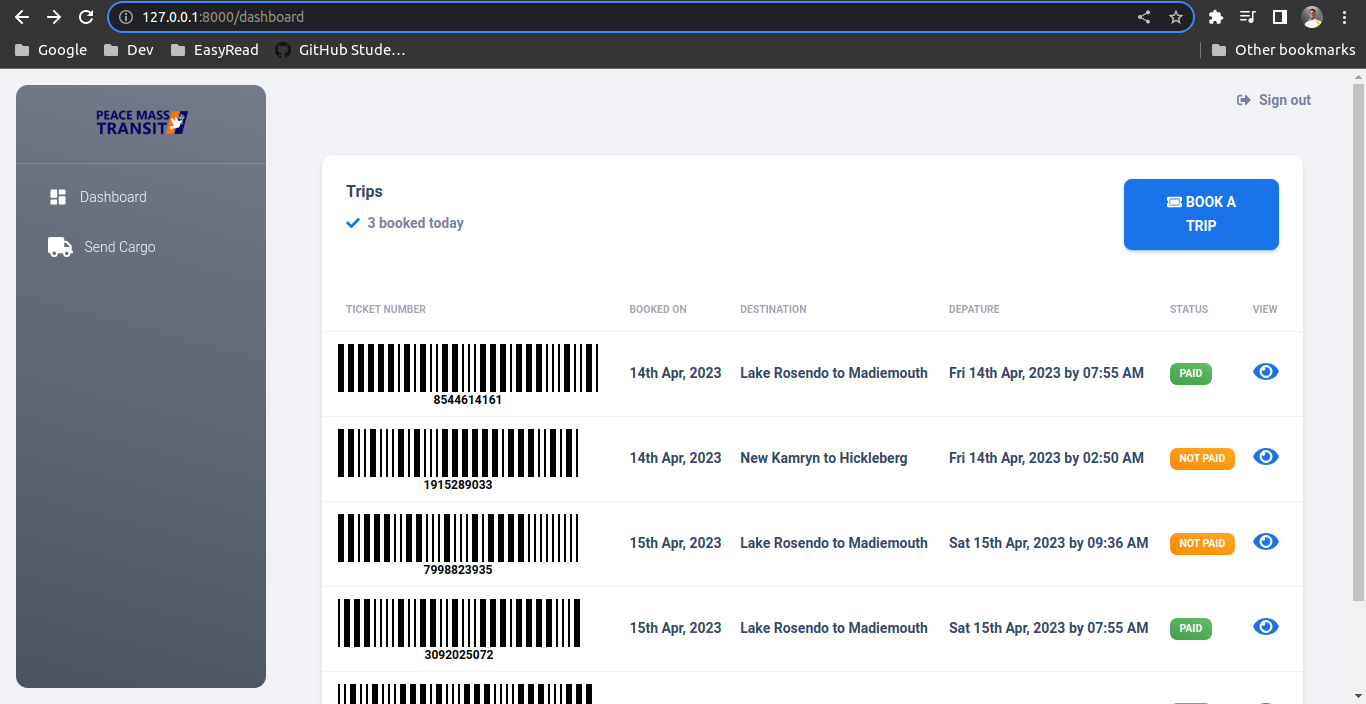Open media control playlist icon
The image size is (1366, 704).
click(1247, 17)
